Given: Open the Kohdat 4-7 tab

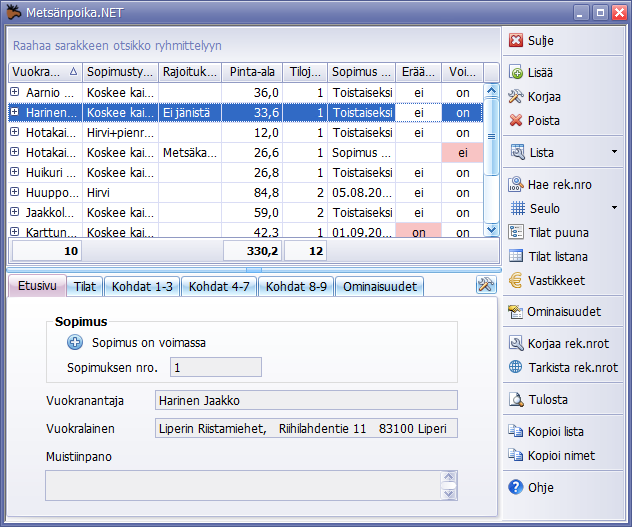Looking at the screenshot, I should [218, 287].
